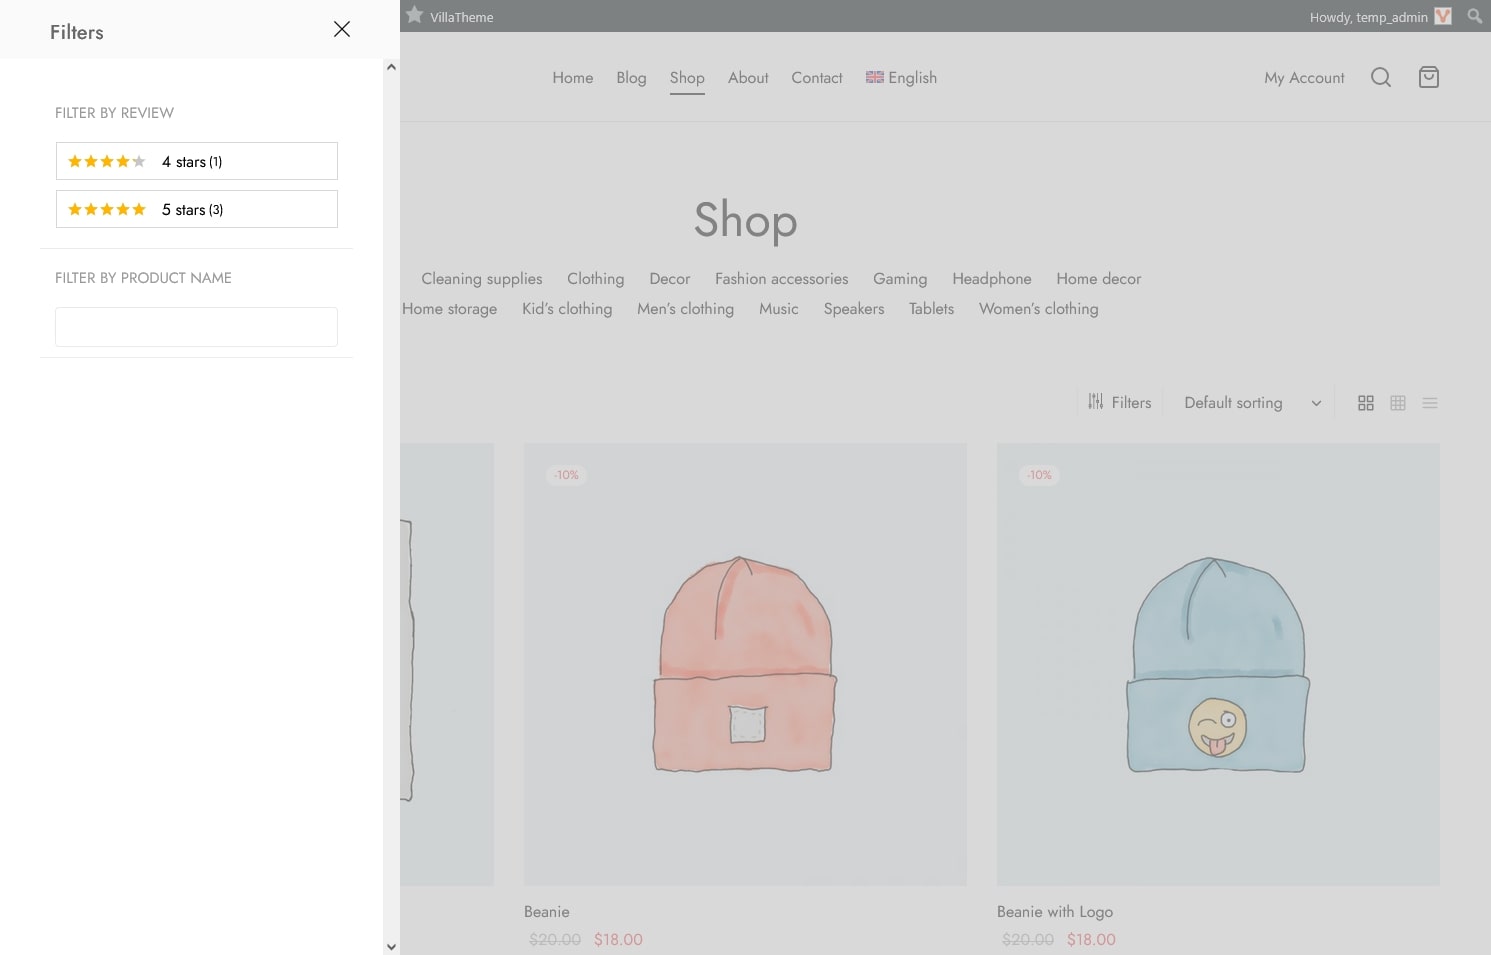Click the admin bar search icon
The height and width of the screenshot is (955, 1491).
point(1474,16)
